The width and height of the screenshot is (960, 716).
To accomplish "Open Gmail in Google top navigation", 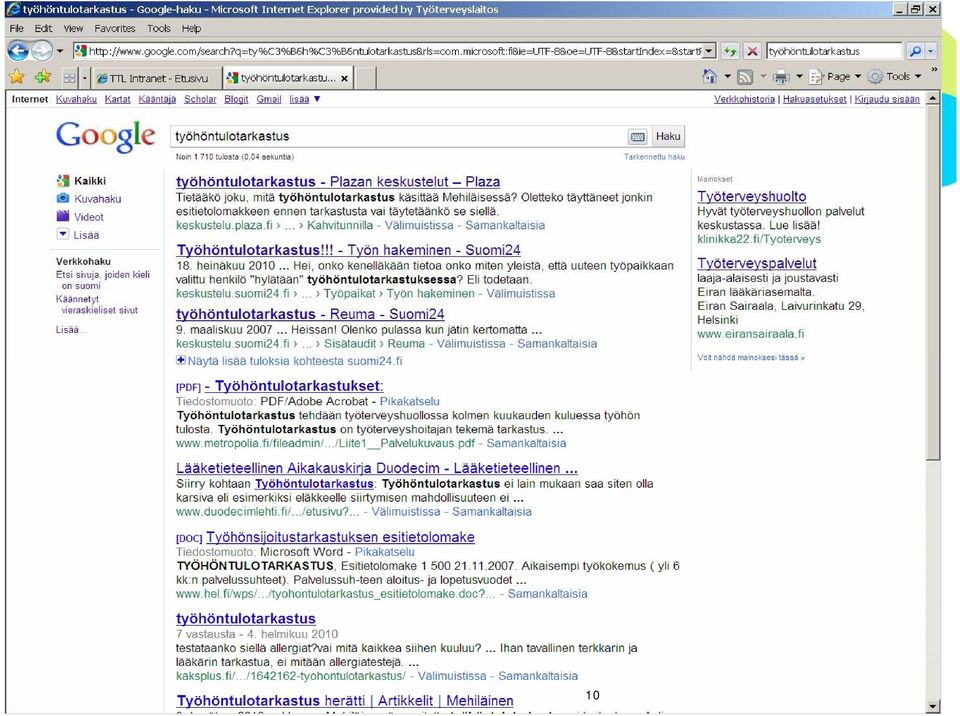I will tap(269, 99).
